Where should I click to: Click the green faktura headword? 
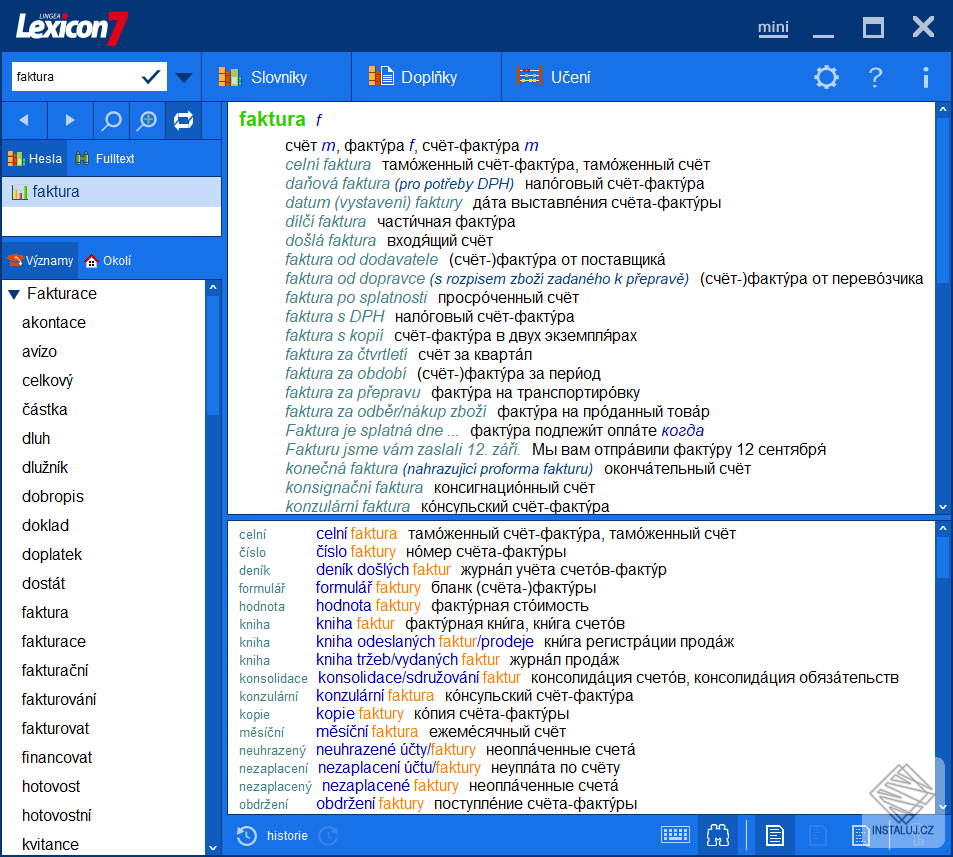pos(272,119)
